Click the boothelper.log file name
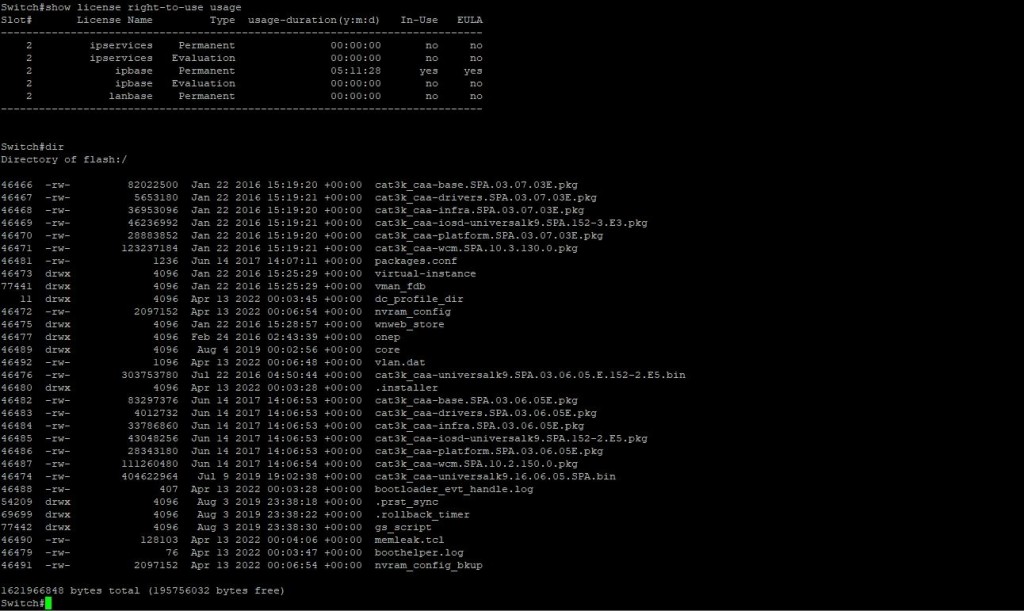1024x611 pixels. [419, 552]
